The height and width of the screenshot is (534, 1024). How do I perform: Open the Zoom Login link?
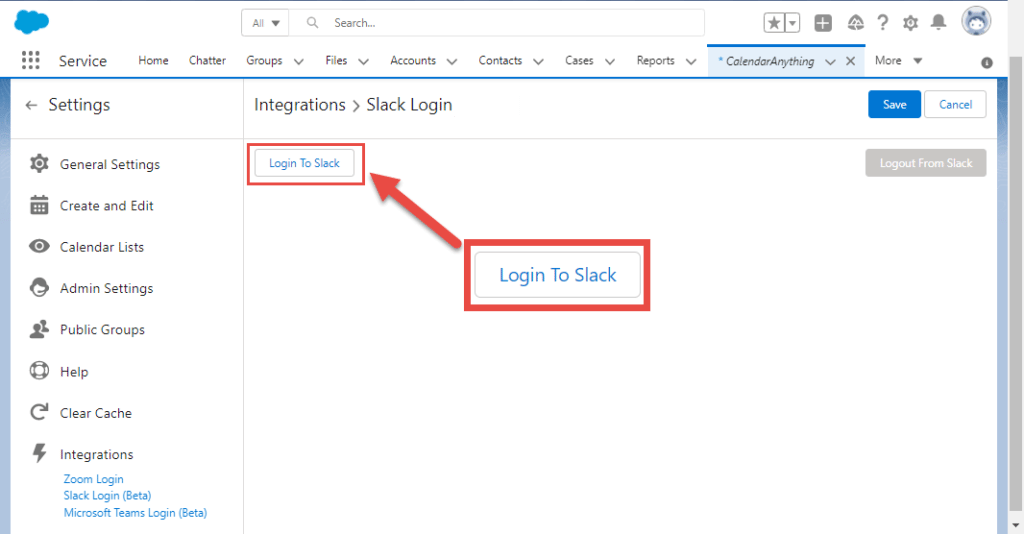(x=93, y=479)
